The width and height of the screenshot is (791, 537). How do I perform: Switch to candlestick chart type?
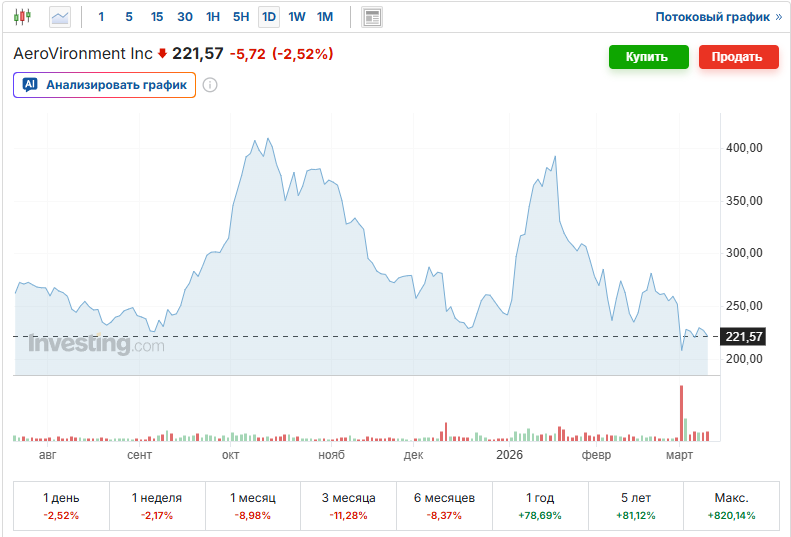point(22,17)
